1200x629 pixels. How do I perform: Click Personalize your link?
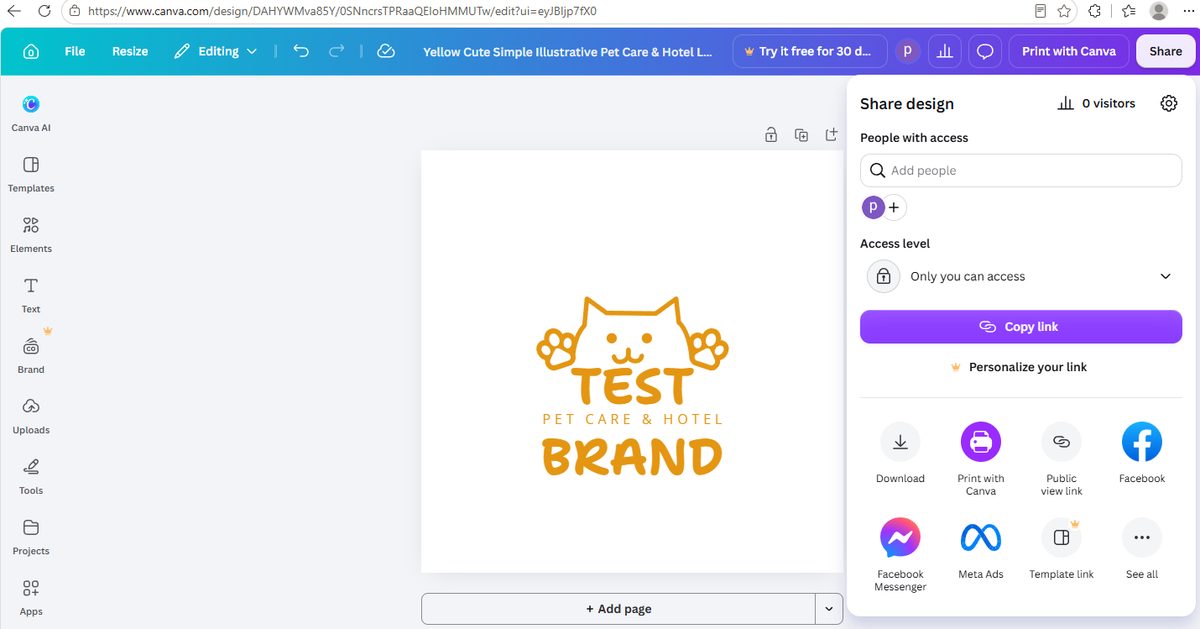pos(1021,367)
